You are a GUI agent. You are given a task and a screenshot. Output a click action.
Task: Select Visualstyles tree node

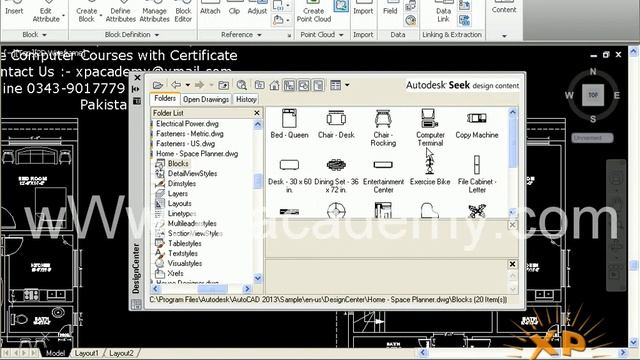(185, 263)
